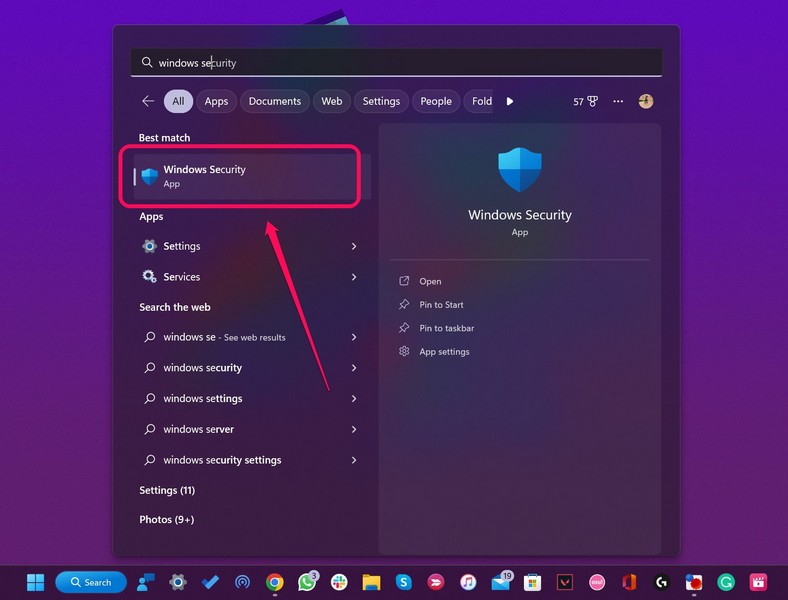Expand the Services result chevron
The width and height of the screenshot is (788, 600).
coord(354,277)
